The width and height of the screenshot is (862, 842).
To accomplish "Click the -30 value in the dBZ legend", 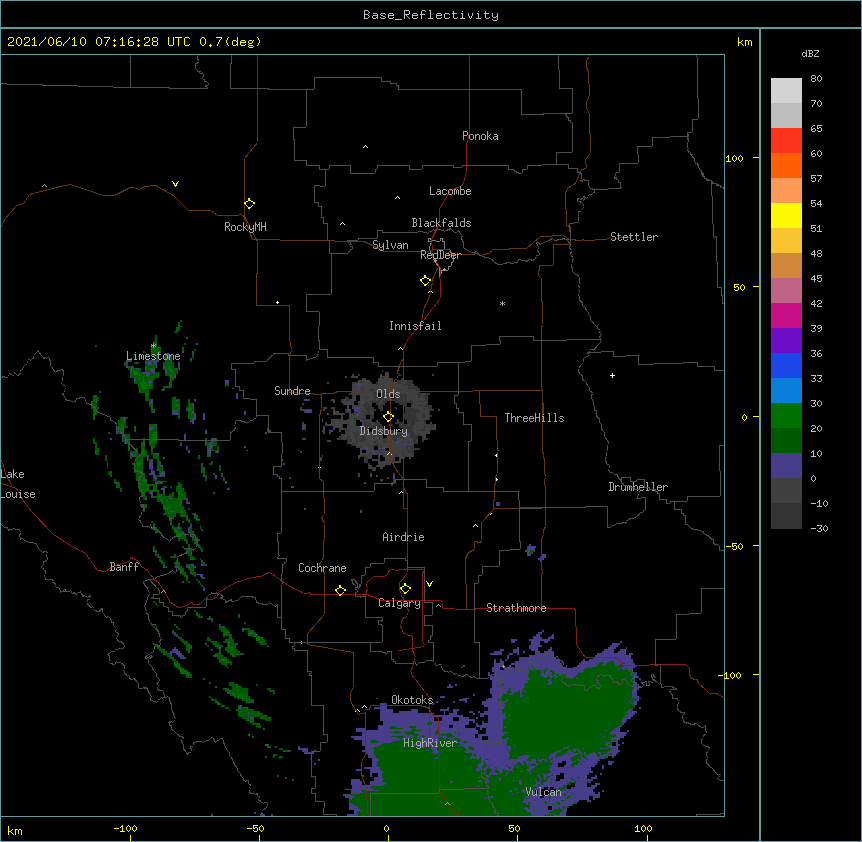I will point(819,528).
